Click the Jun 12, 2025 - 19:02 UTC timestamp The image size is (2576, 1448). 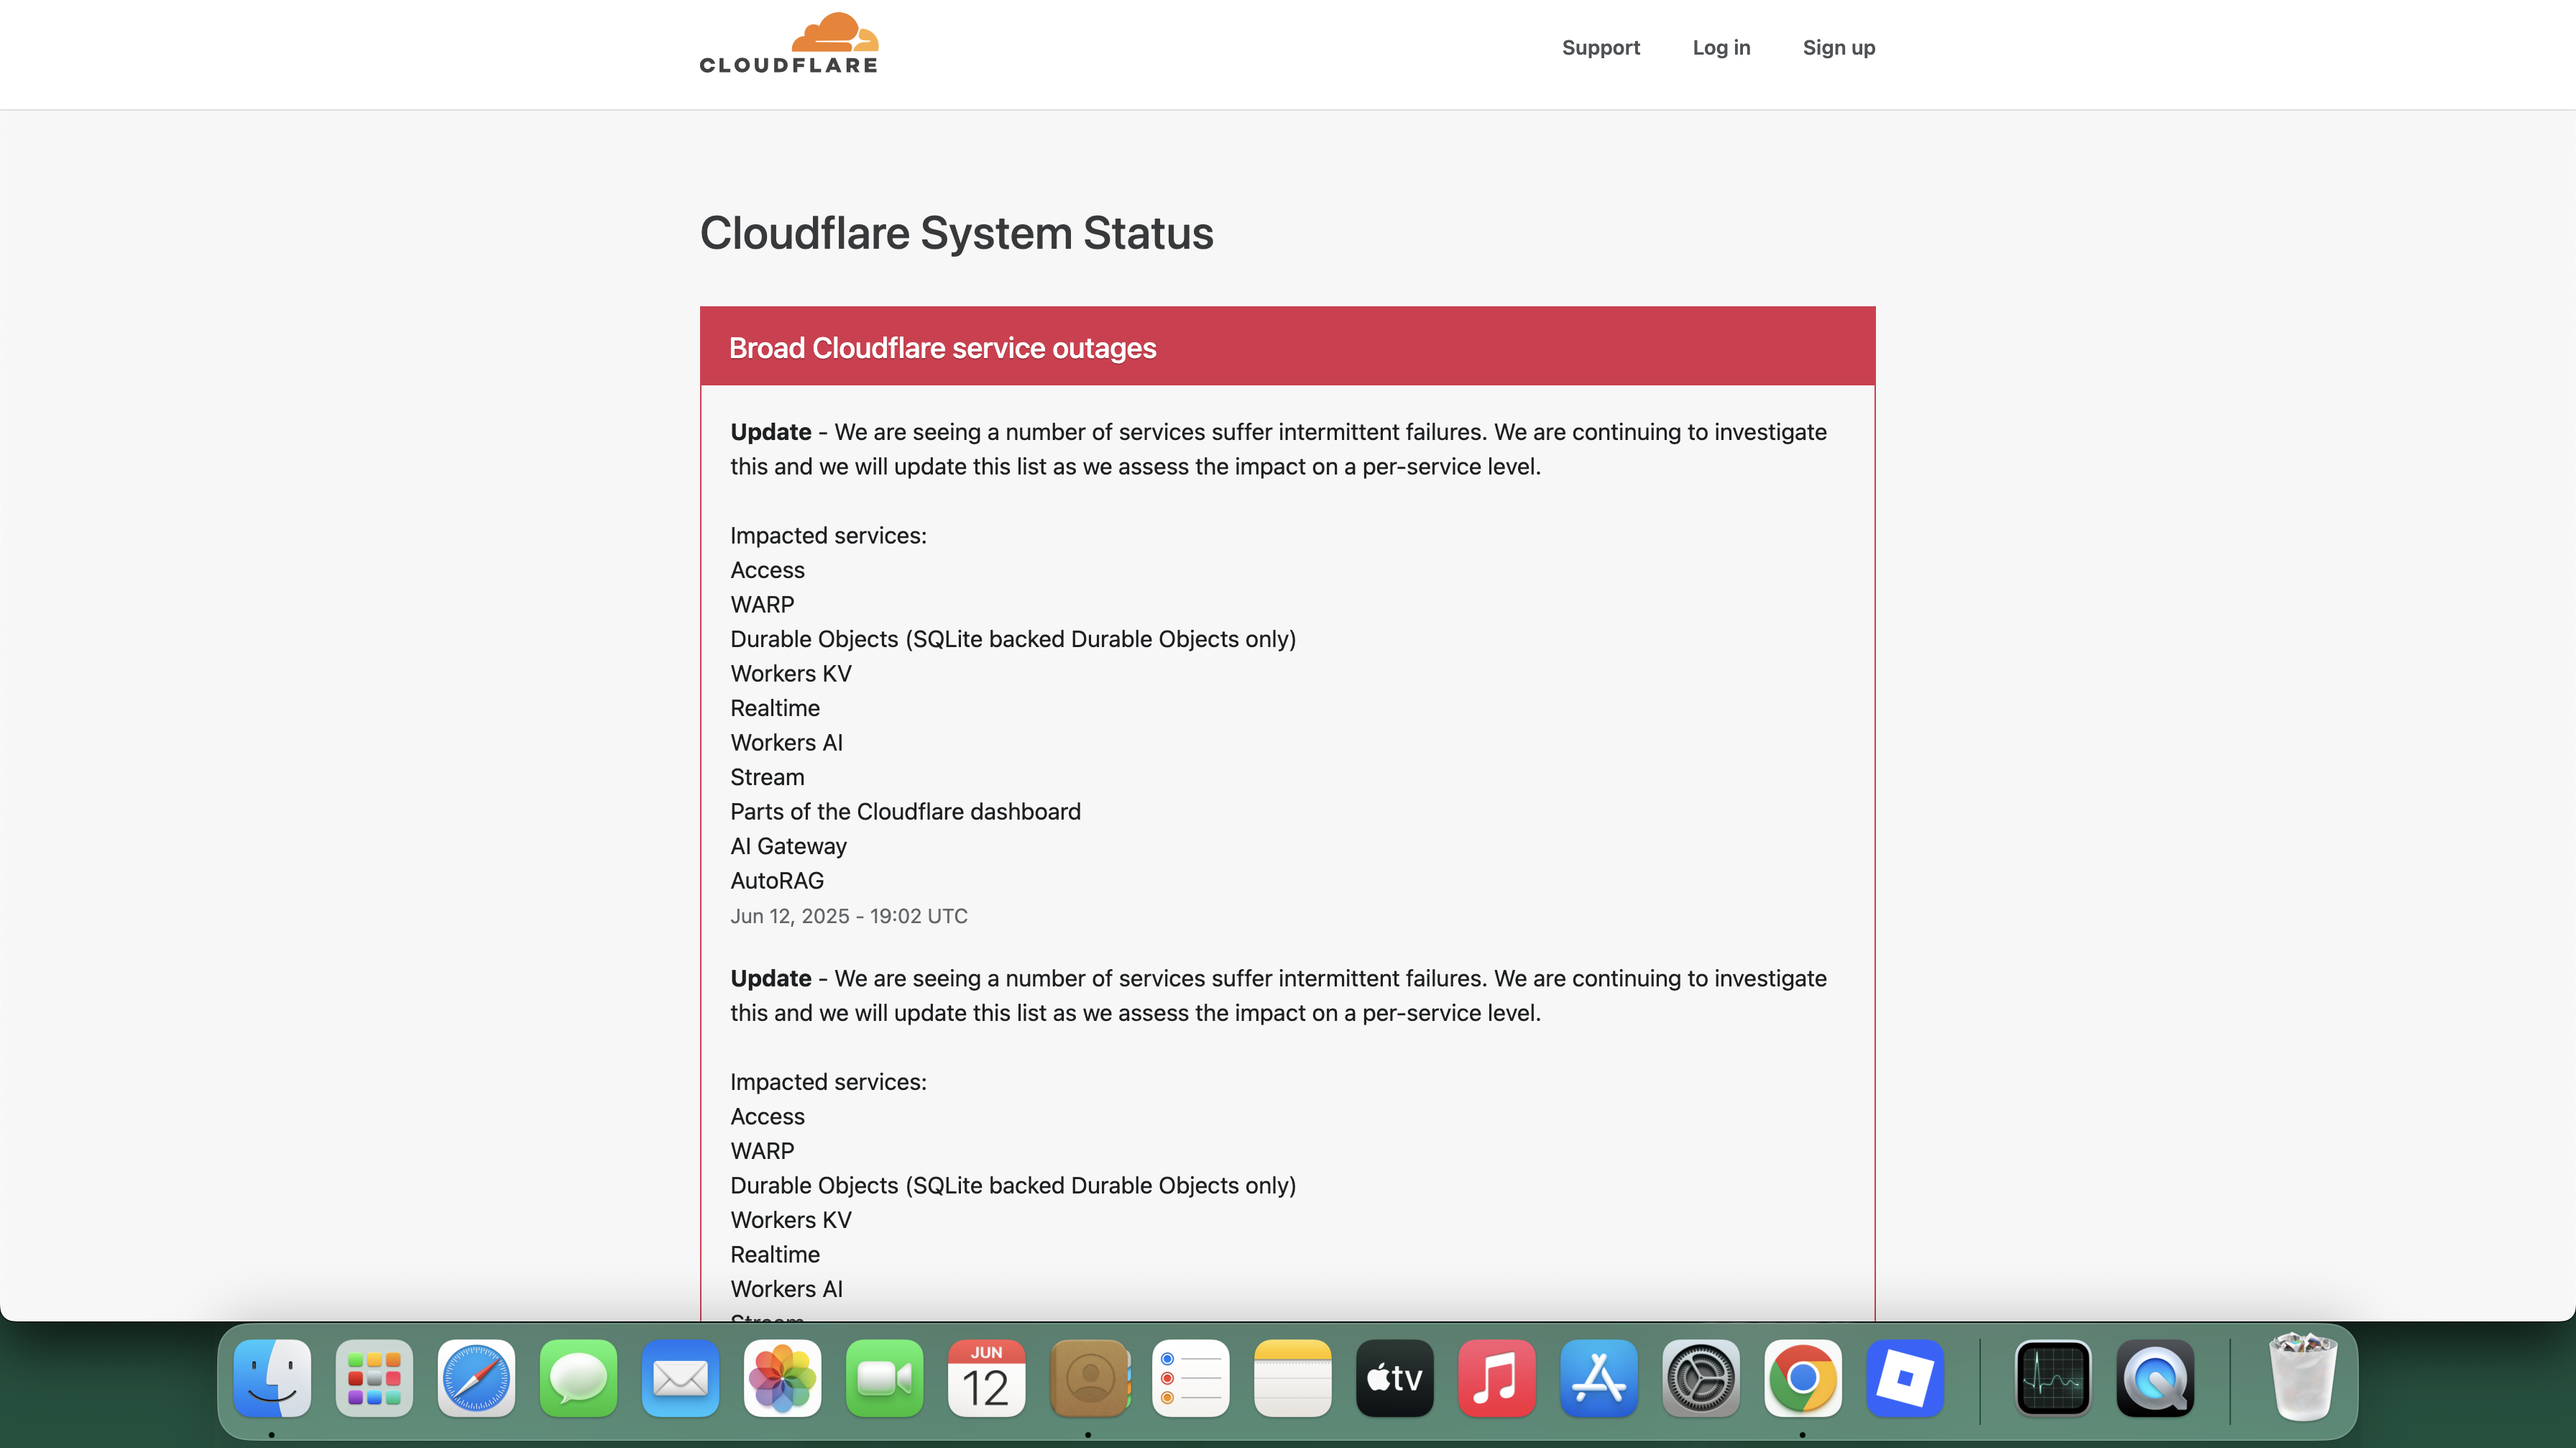(x=848, y=916)
